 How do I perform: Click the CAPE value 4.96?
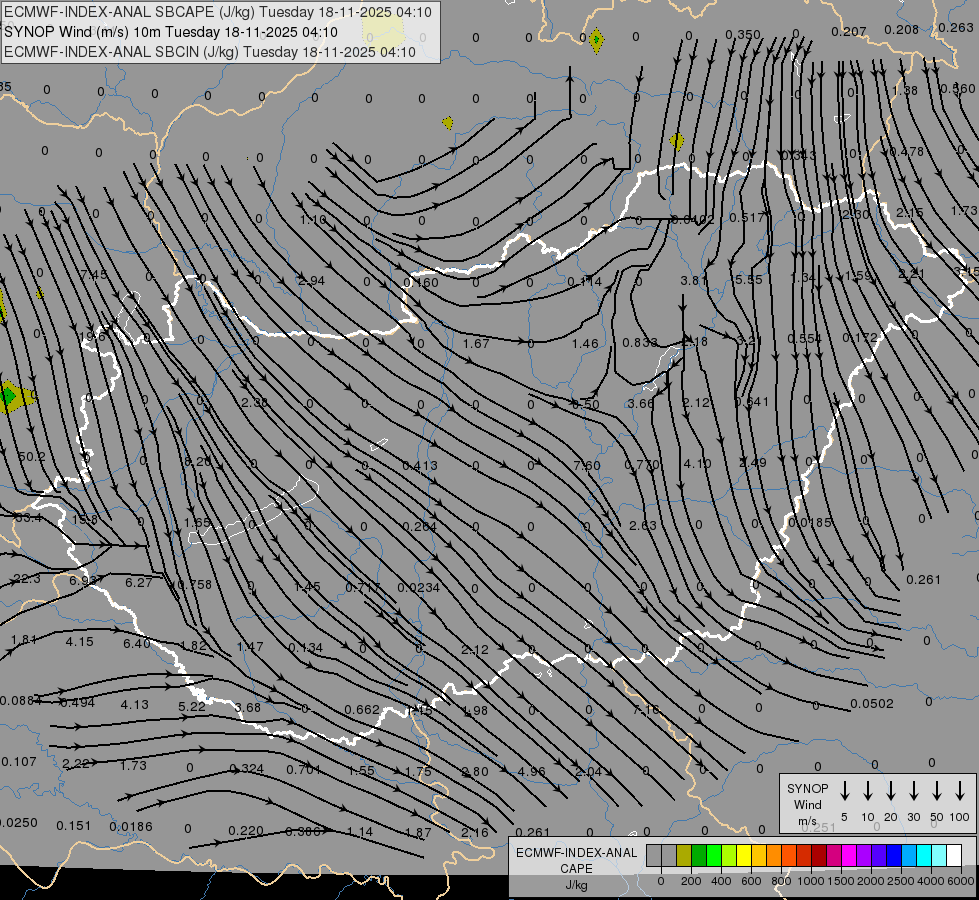(x=531, y=771)
